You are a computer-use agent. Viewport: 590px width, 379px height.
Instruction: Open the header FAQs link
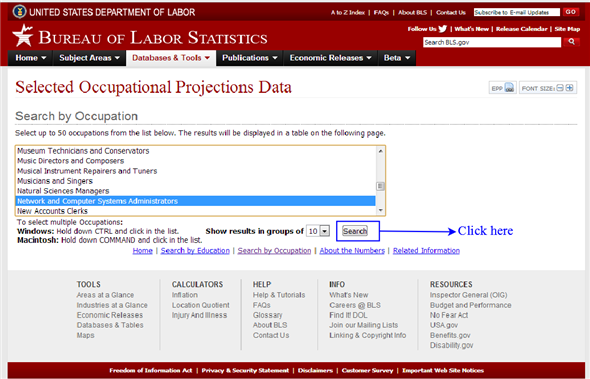[381, 12]
